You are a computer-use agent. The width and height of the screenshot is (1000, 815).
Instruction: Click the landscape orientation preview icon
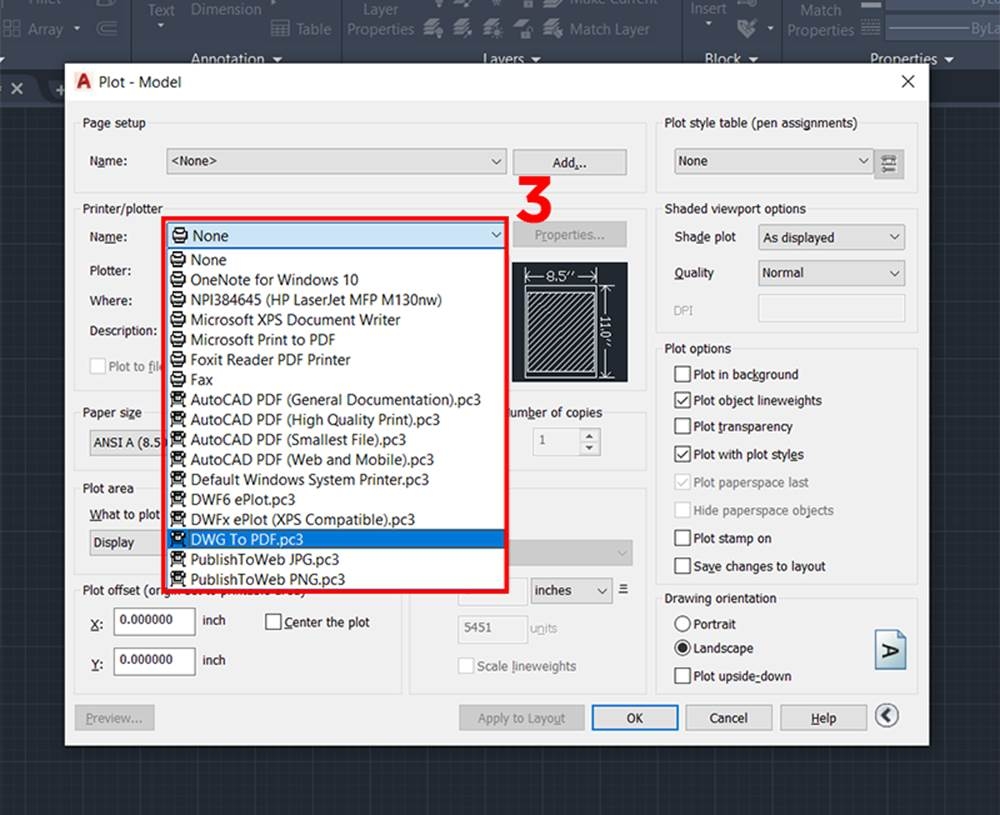pos(889,649)
